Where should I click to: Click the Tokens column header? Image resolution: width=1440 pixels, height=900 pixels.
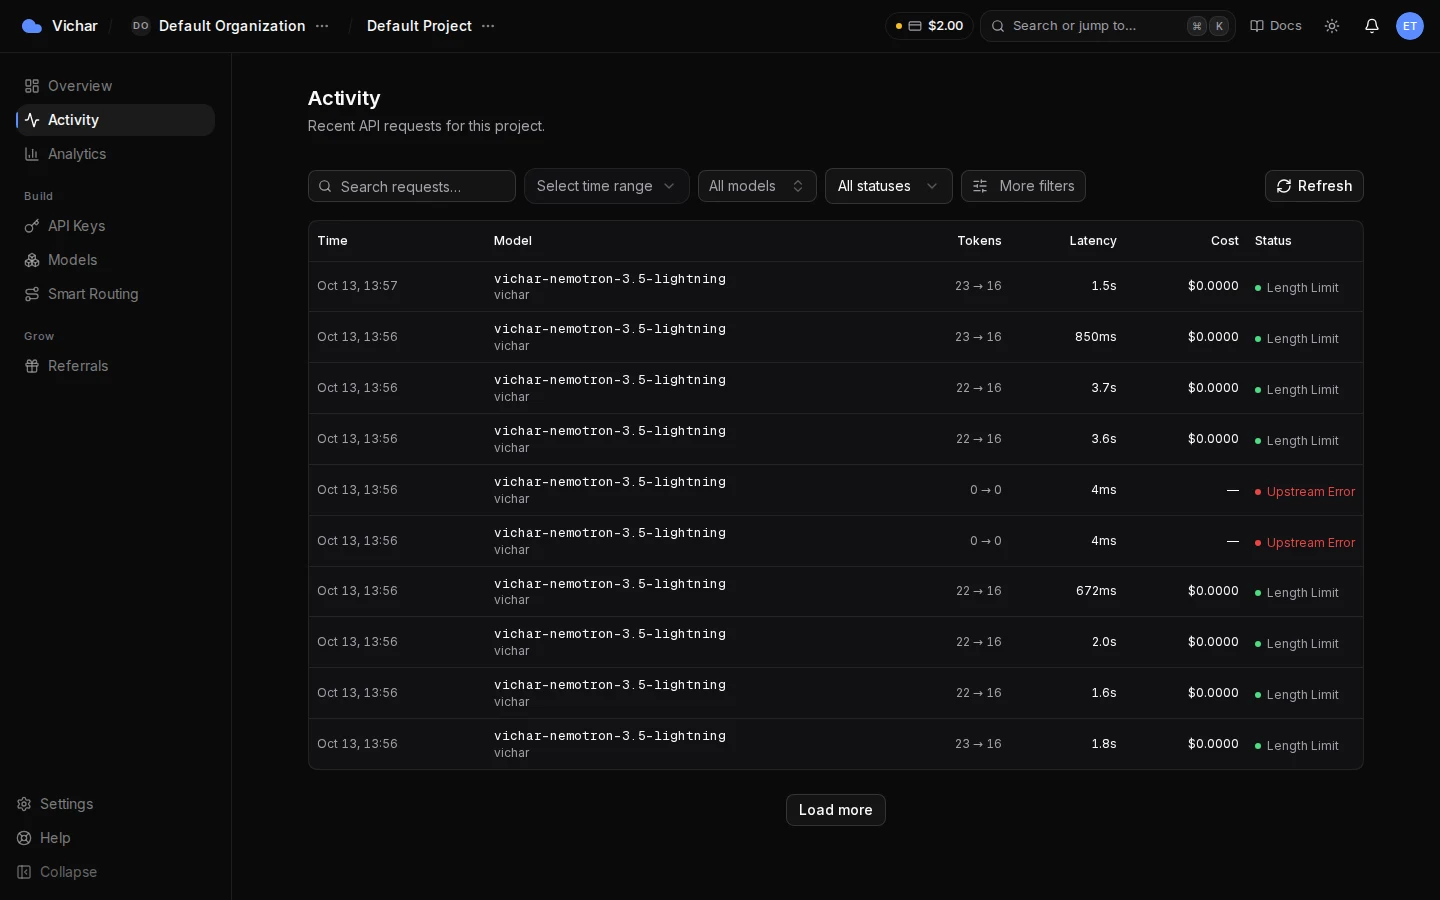[979, 241]
